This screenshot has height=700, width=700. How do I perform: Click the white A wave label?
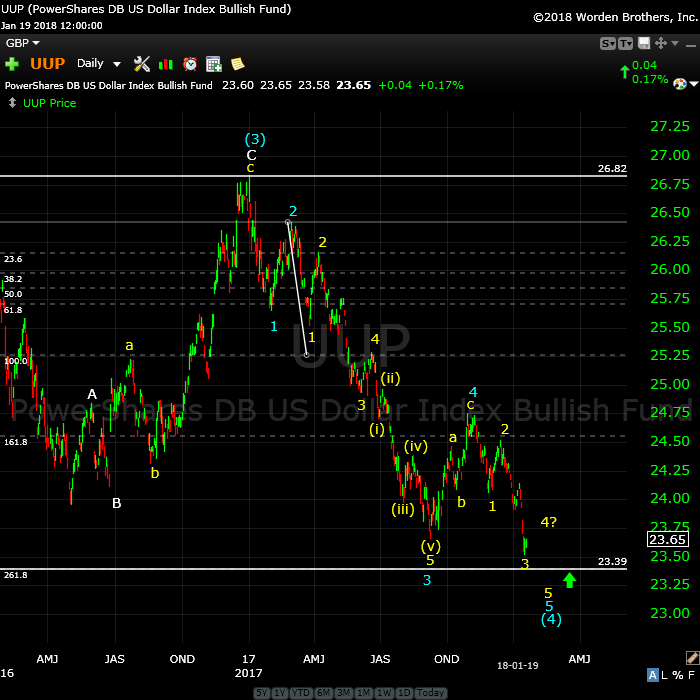tap(92, 394)
